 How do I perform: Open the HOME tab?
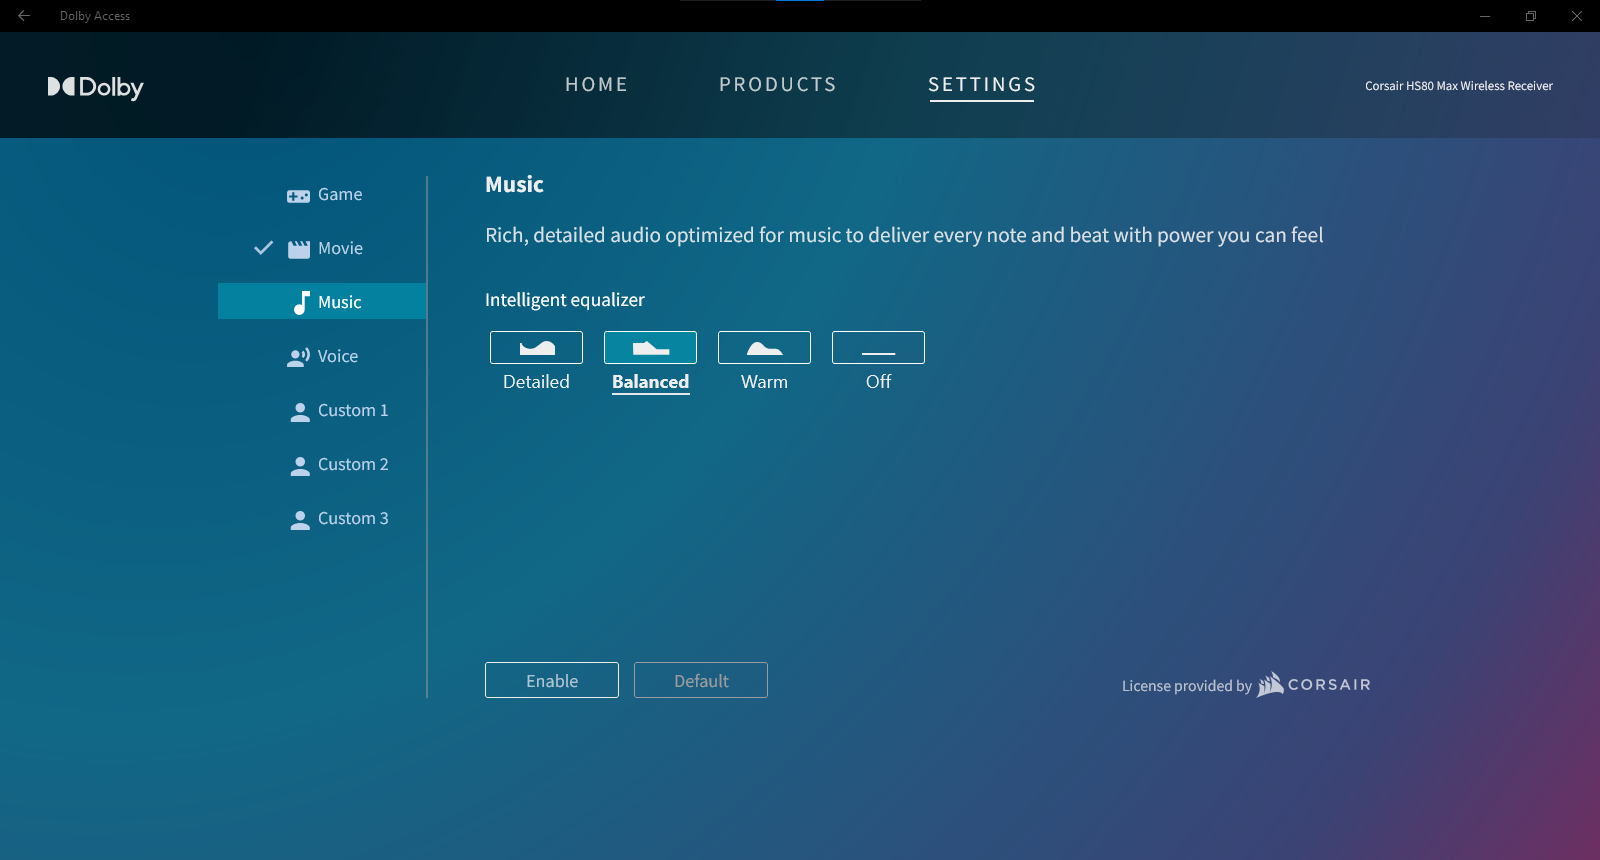597,85
